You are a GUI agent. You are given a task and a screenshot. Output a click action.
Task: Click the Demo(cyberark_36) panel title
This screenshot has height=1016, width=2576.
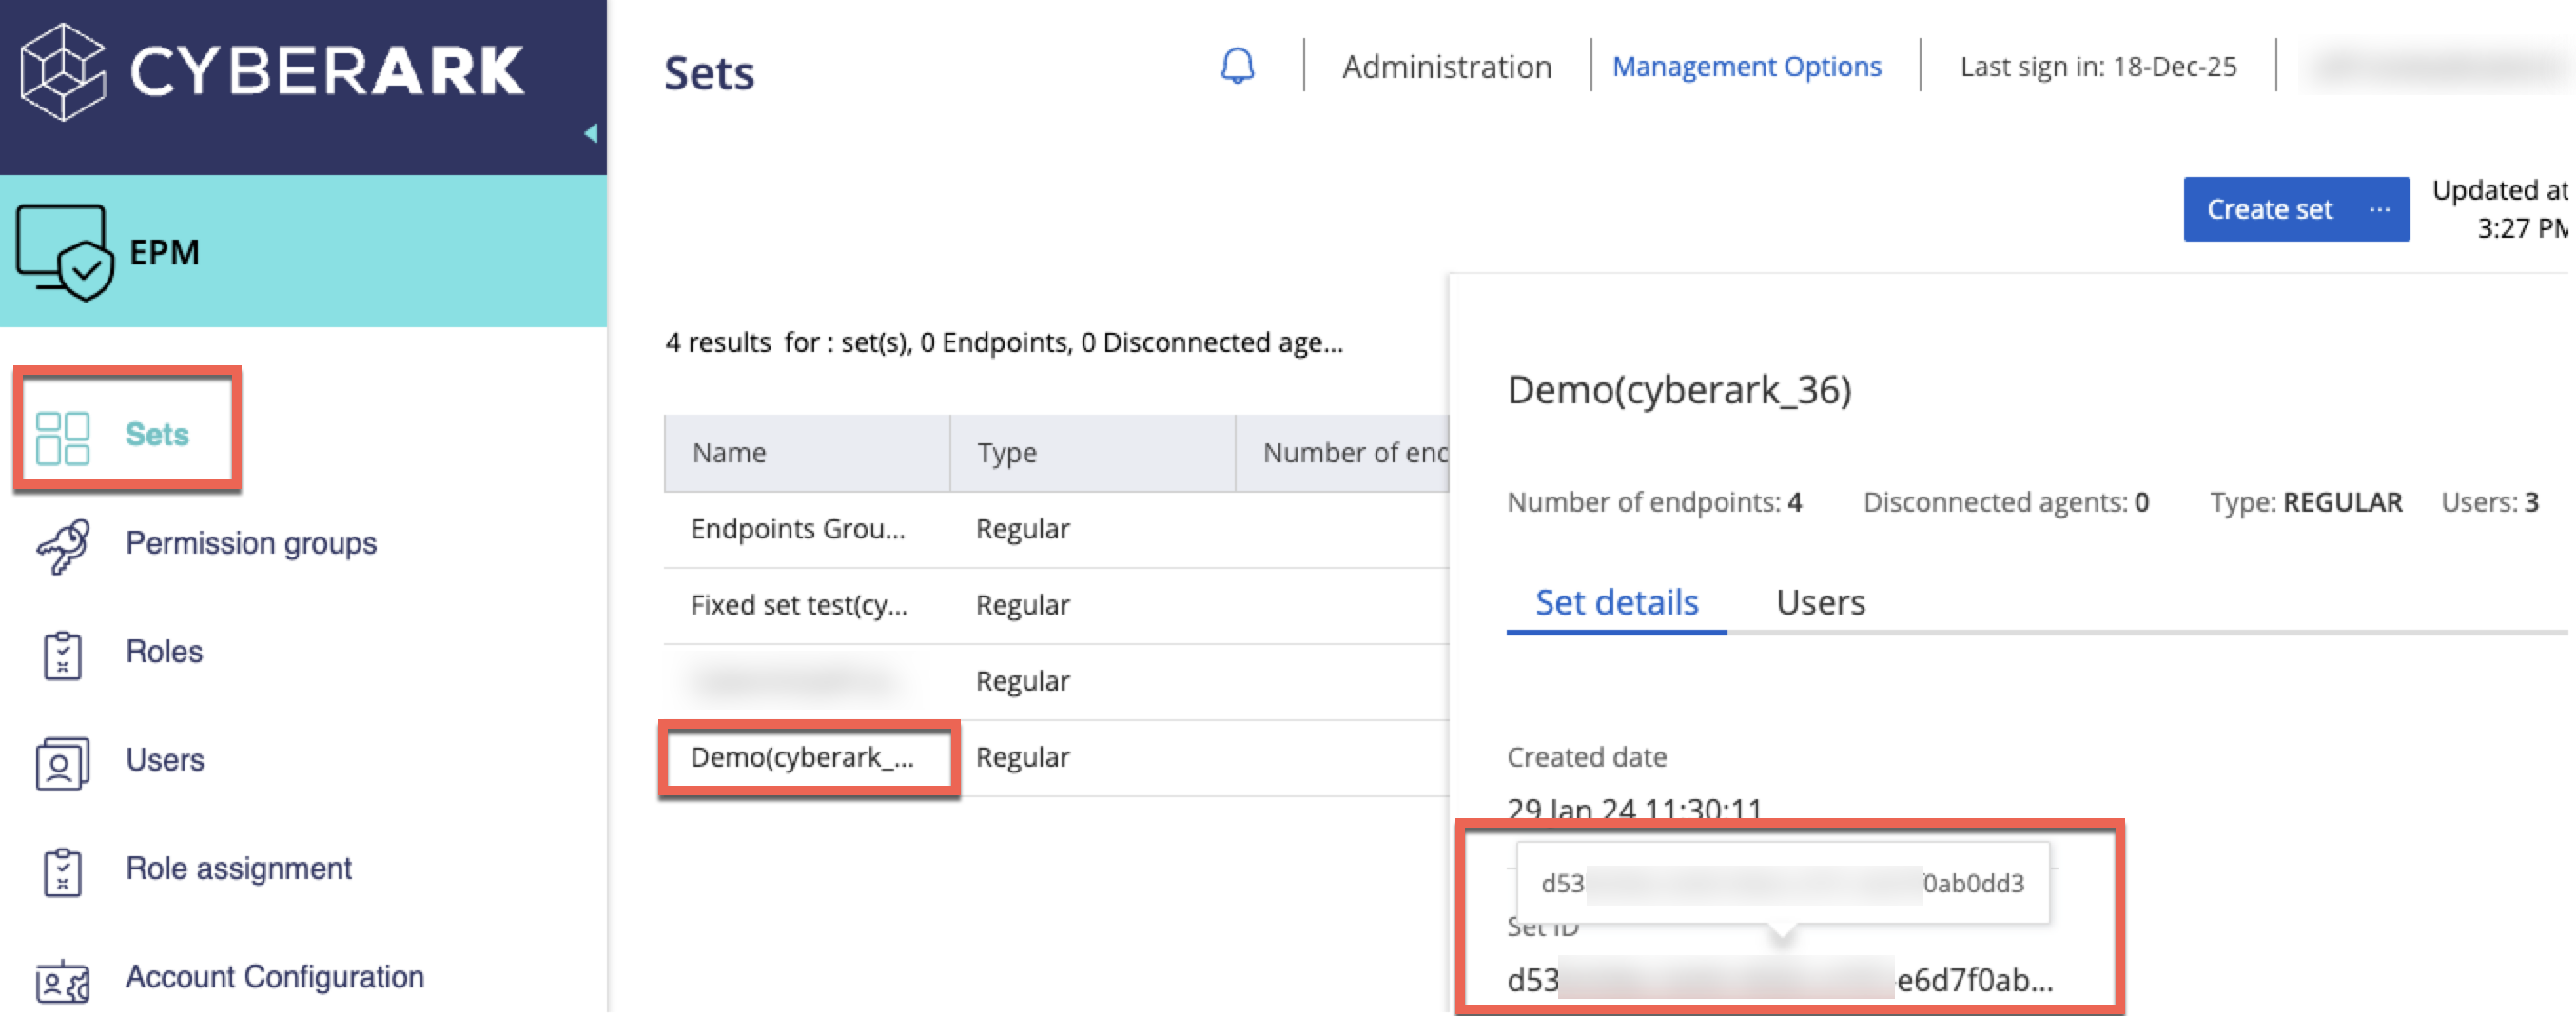[x=1679, y=389]
